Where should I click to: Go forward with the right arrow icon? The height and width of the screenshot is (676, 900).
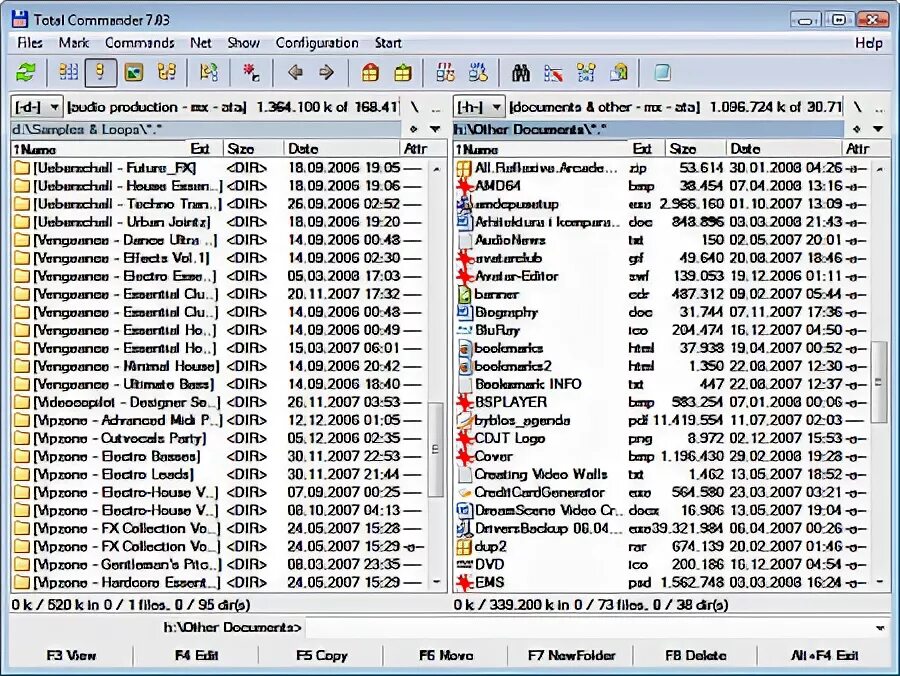pos(327,73)
